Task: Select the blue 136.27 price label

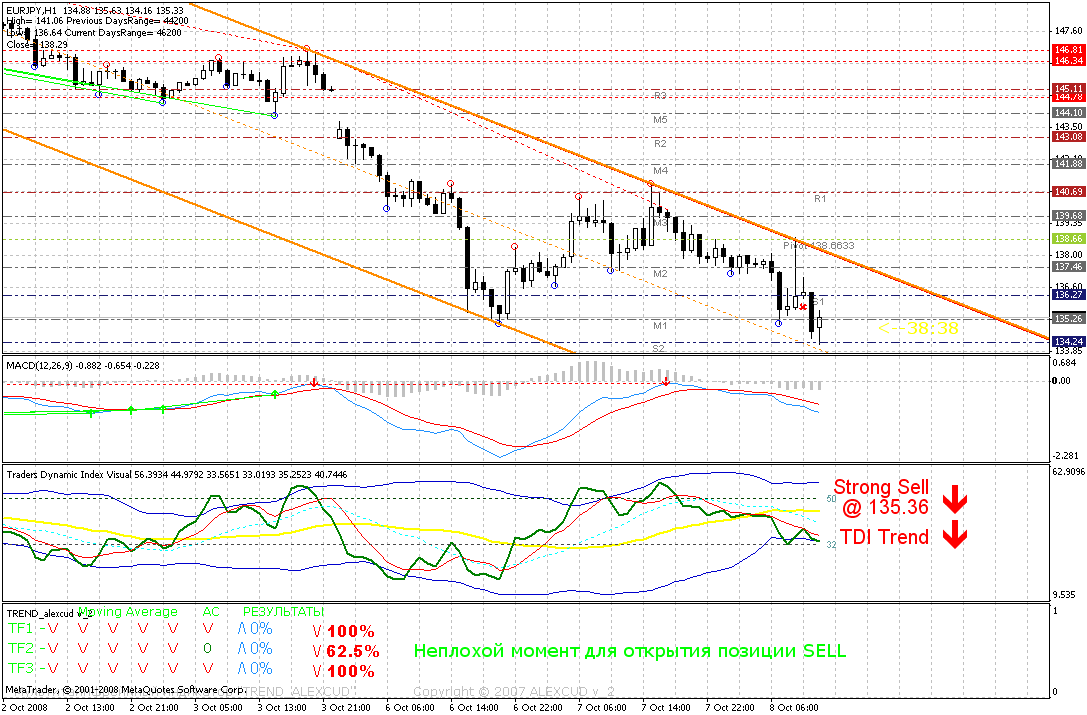Action: pyautogui.click(x=1068, y=295)
